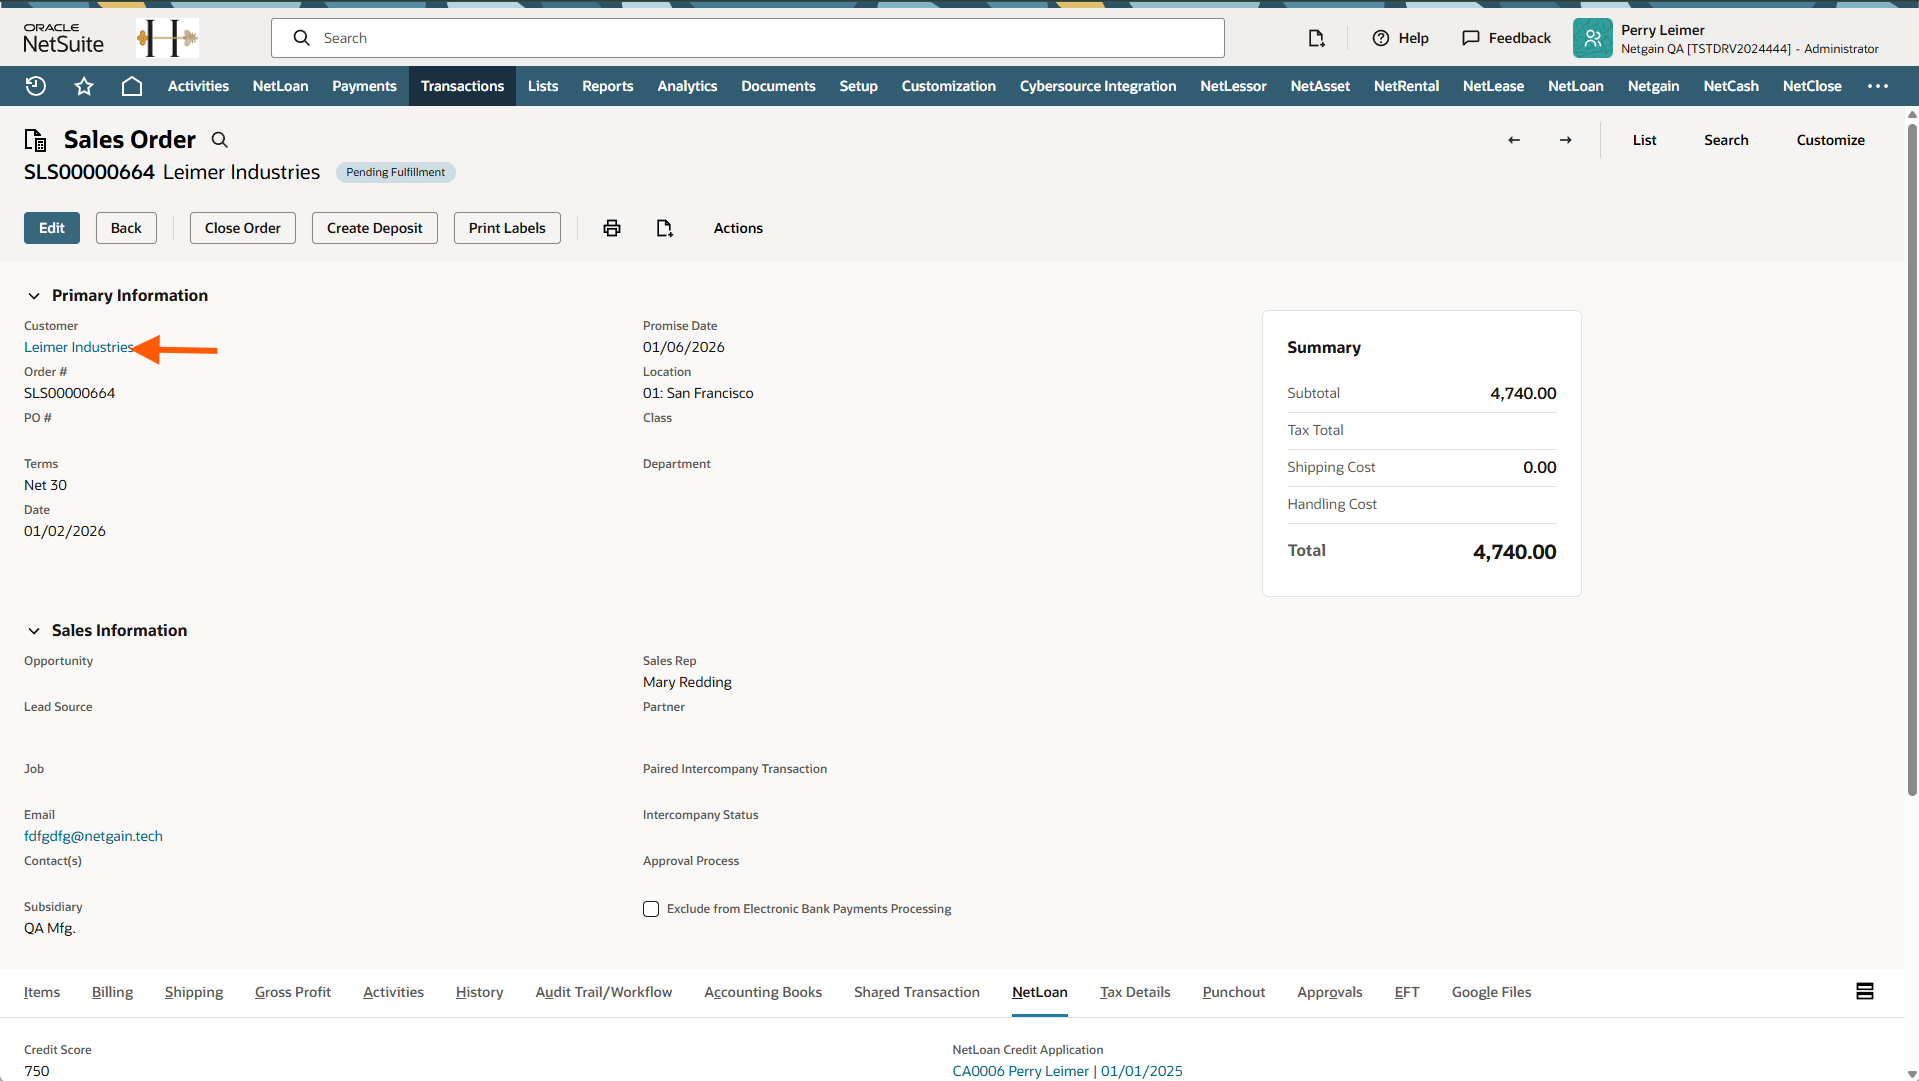
Task: Switch to the Billing tab
Action: [x=112, y=992]
